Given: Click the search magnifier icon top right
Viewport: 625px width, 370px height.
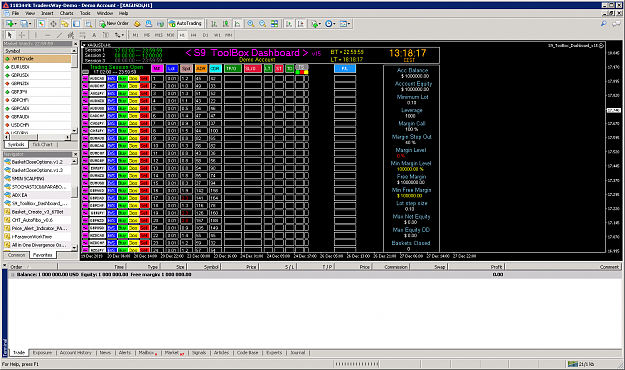Looking at the screenshot, I should pyautogui.click(x=604, y=24).
